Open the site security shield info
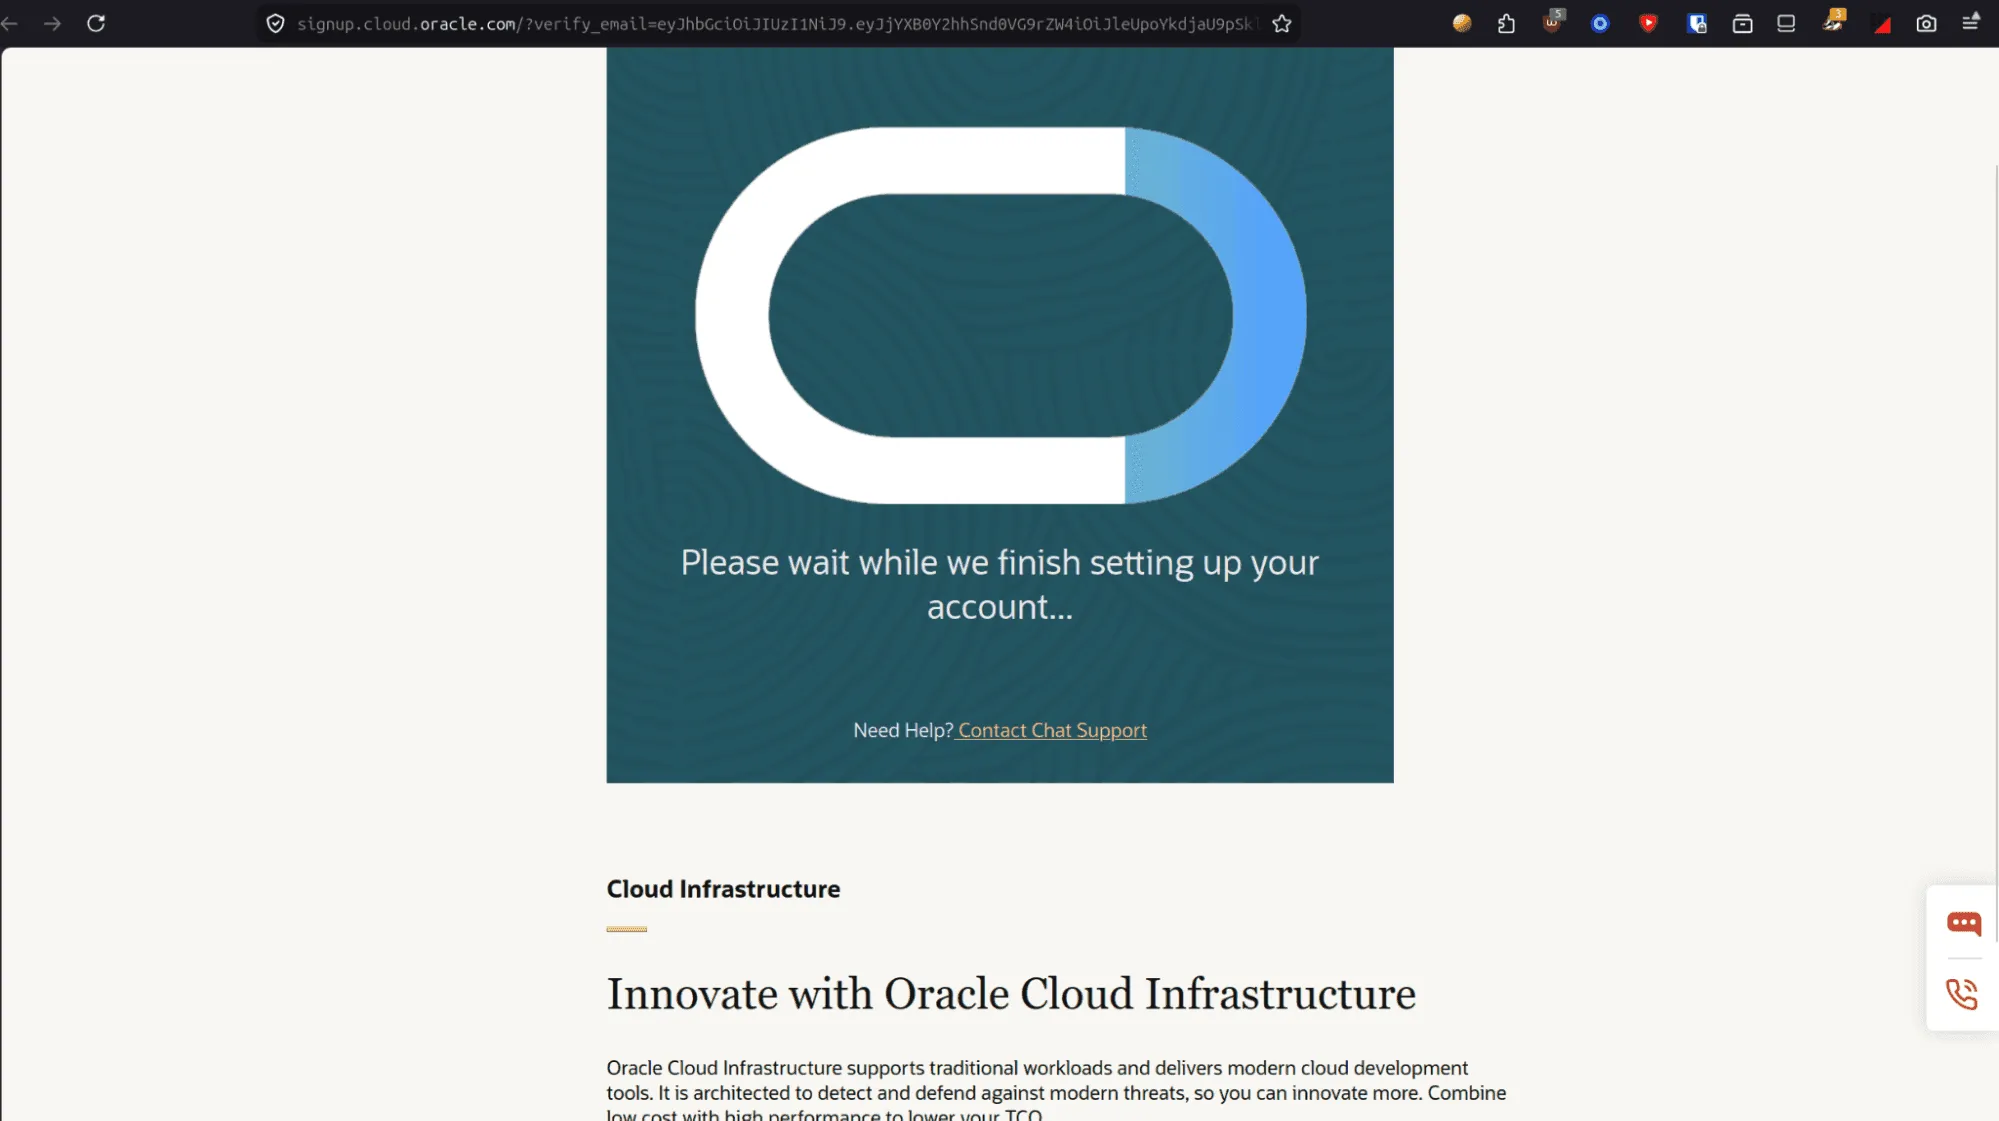 tap(276, 23)
